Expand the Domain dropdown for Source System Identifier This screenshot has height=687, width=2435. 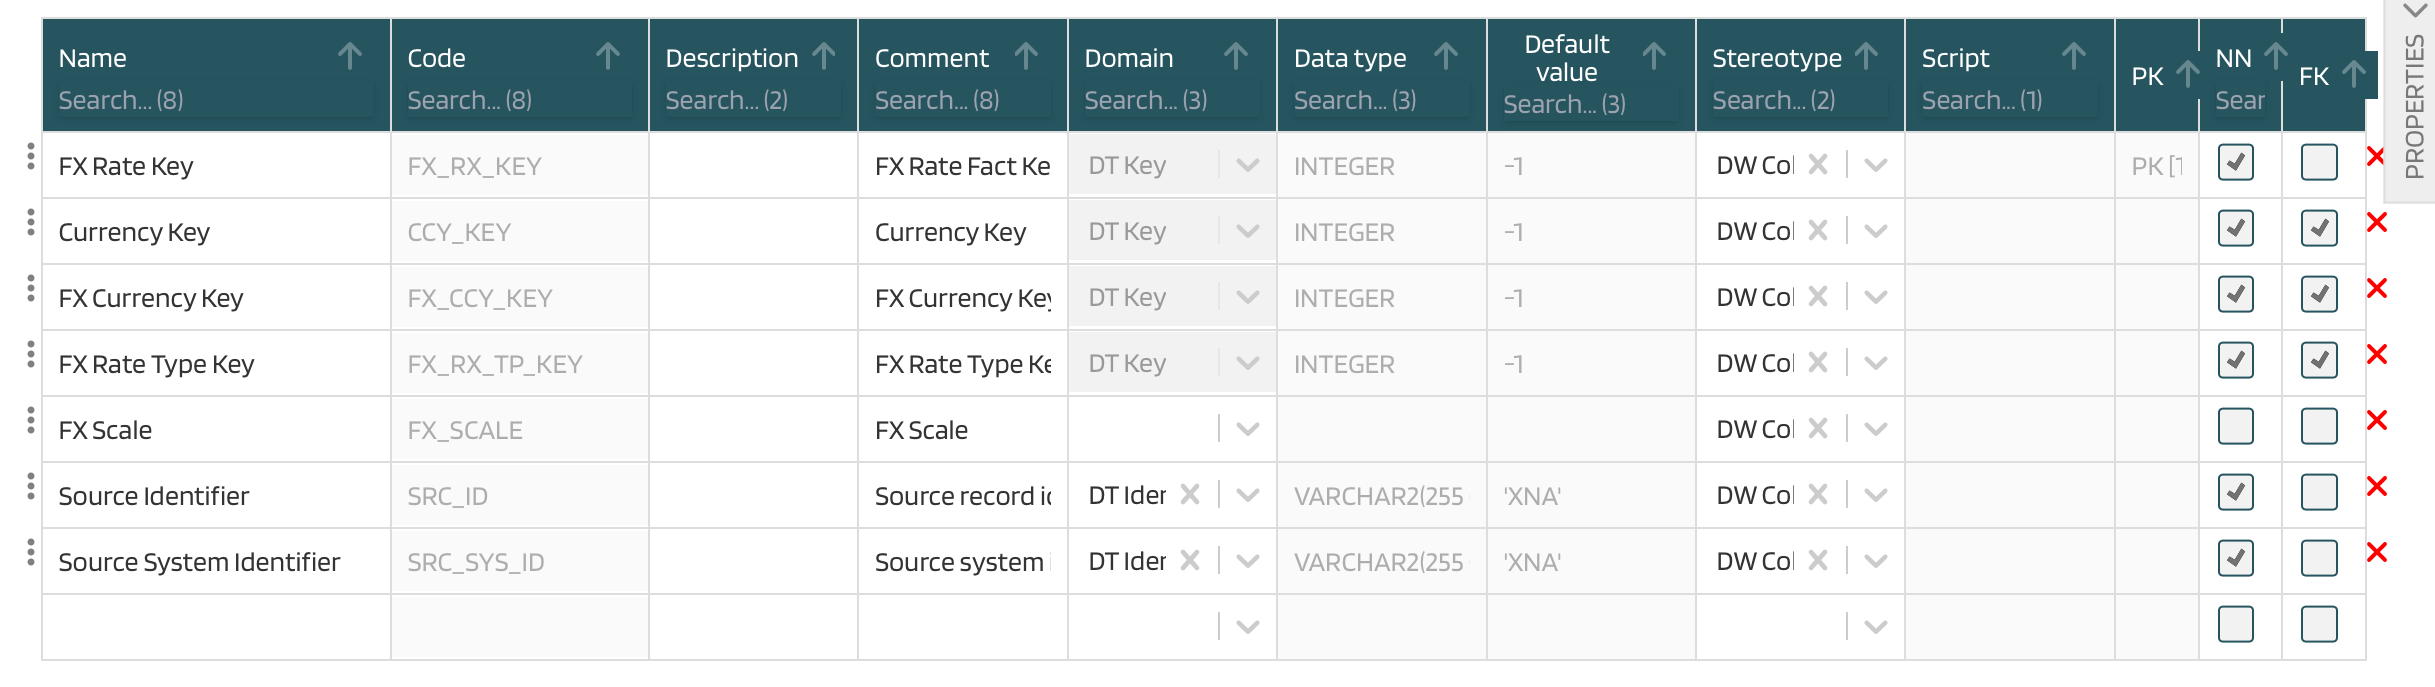point(1247,561)
